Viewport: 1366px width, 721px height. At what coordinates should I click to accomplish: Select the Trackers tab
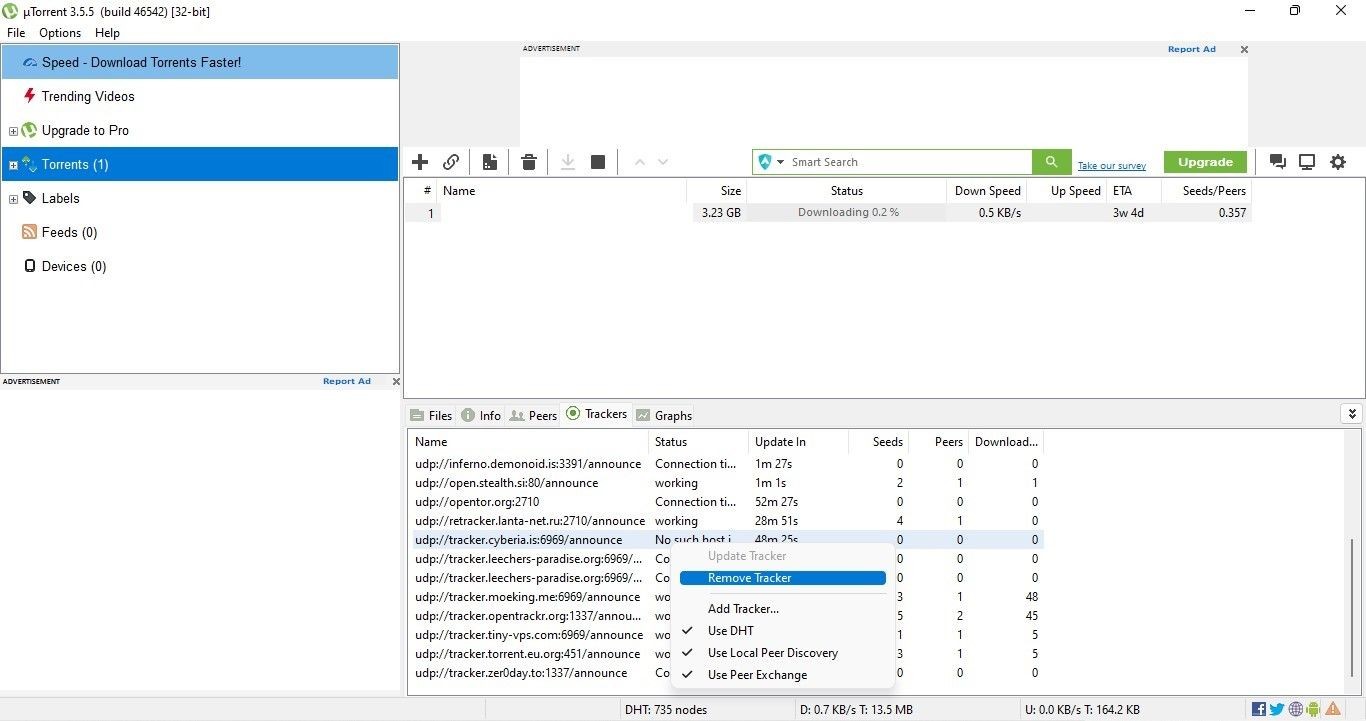(x=597, y=414)
